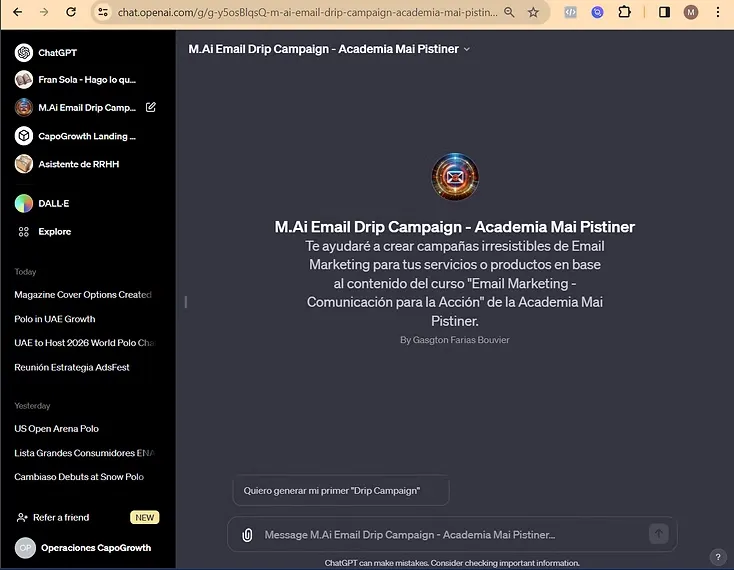Click the address bar URL
The image size is (734, 570).
(x=308, y=13)
